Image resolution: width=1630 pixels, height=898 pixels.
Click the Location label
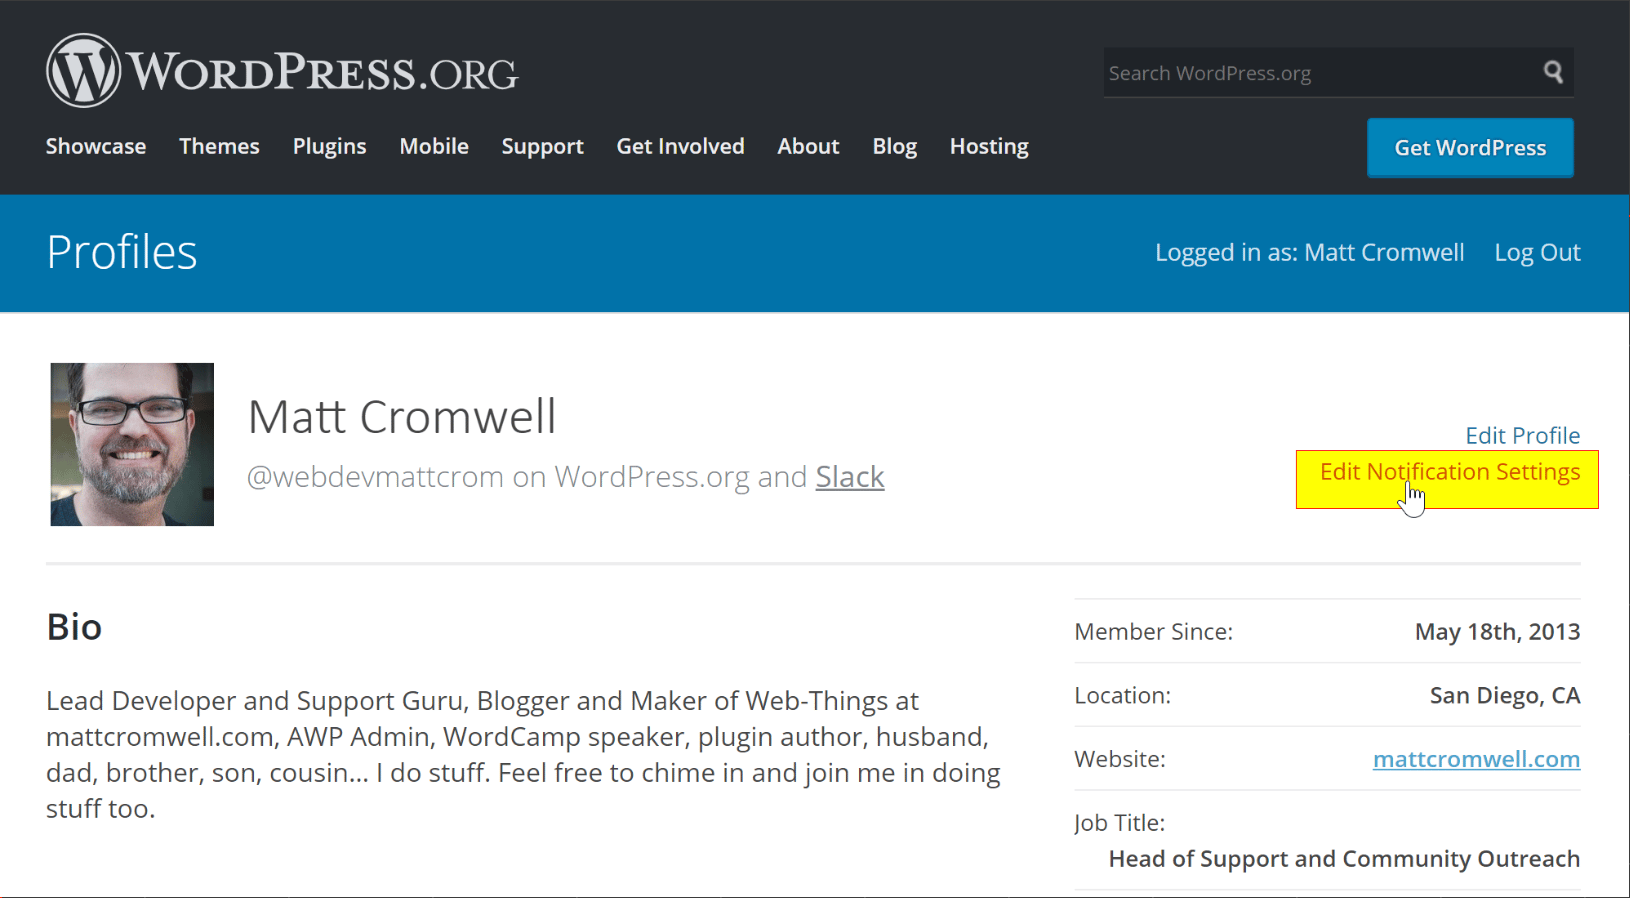pos(1122,696)
